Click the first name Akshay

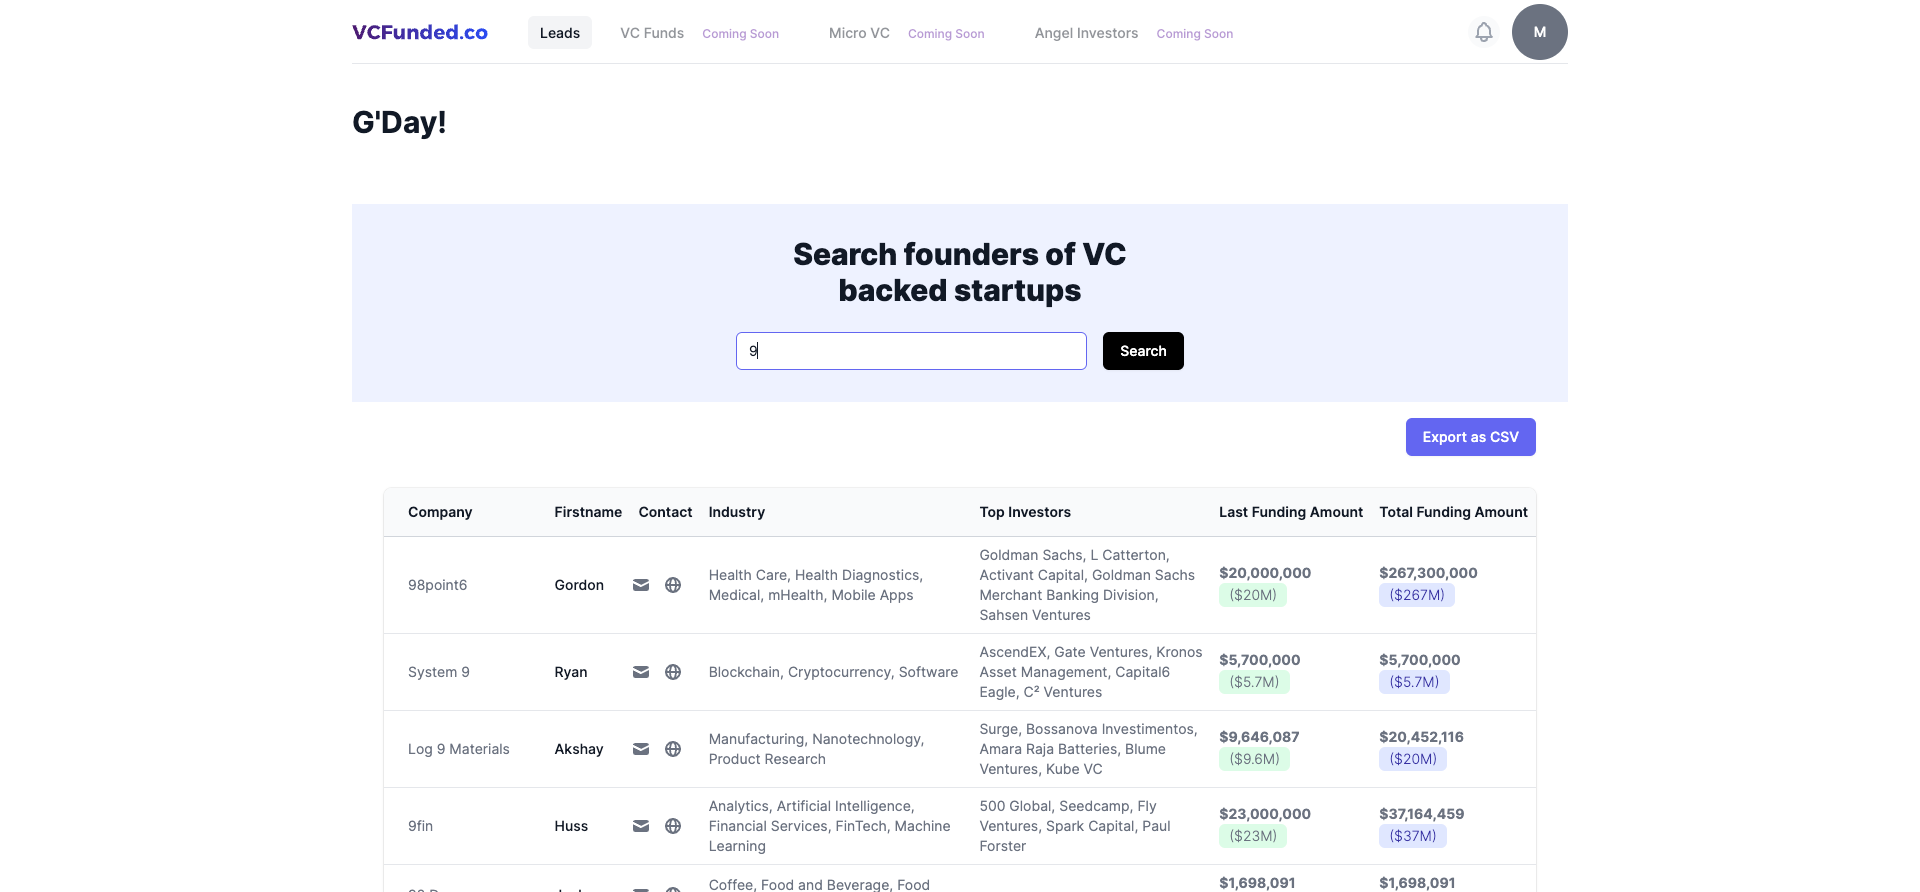[x=579, y=749]
